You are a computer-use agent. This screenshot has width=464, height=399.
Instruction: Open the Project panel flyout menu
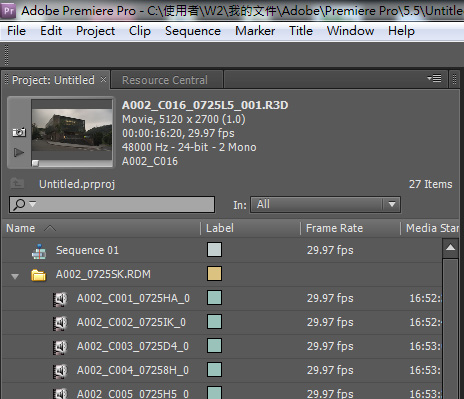[434, 78]
